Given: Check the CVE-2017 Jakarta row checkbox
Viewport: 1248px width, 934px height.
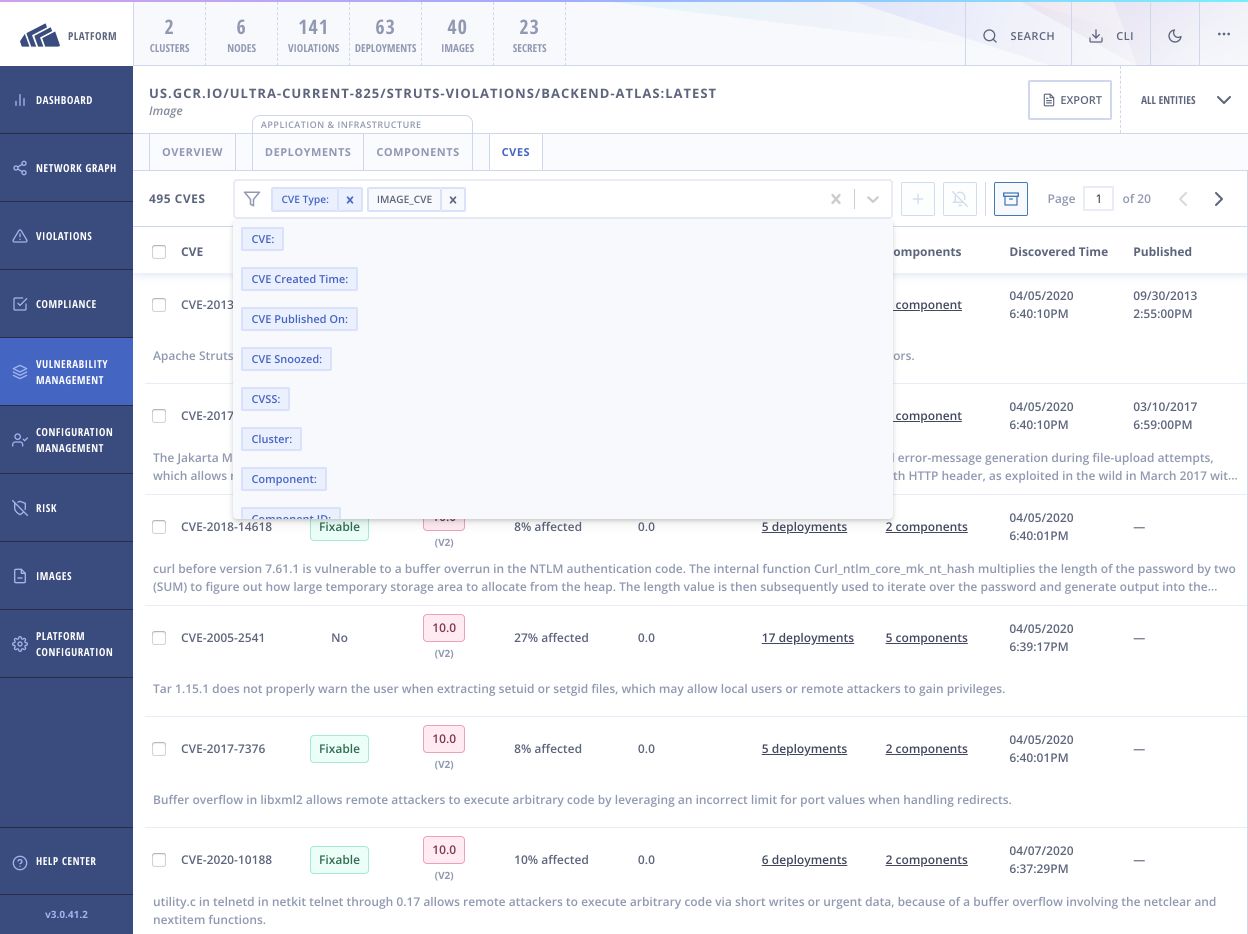Looking at the screenshot, I should tap(159, 416).
